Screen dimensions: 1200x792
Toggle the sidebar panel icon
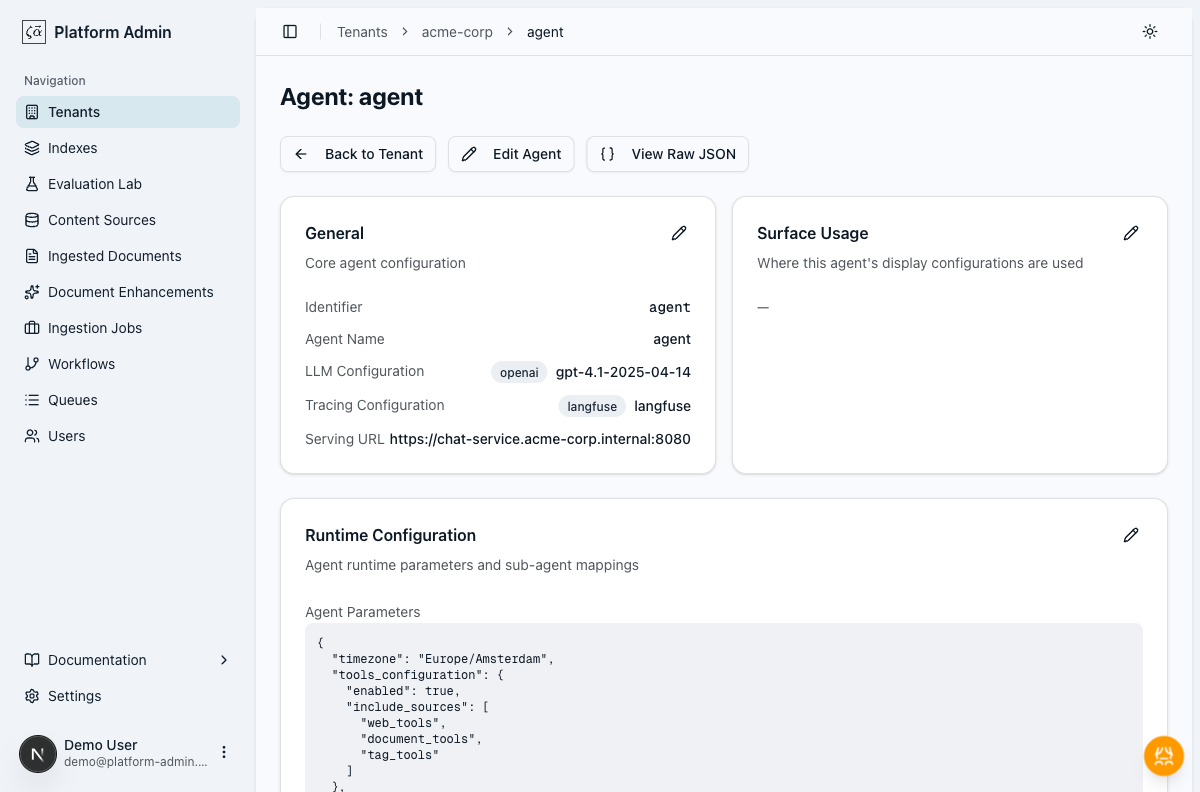(x=290, y=32)
